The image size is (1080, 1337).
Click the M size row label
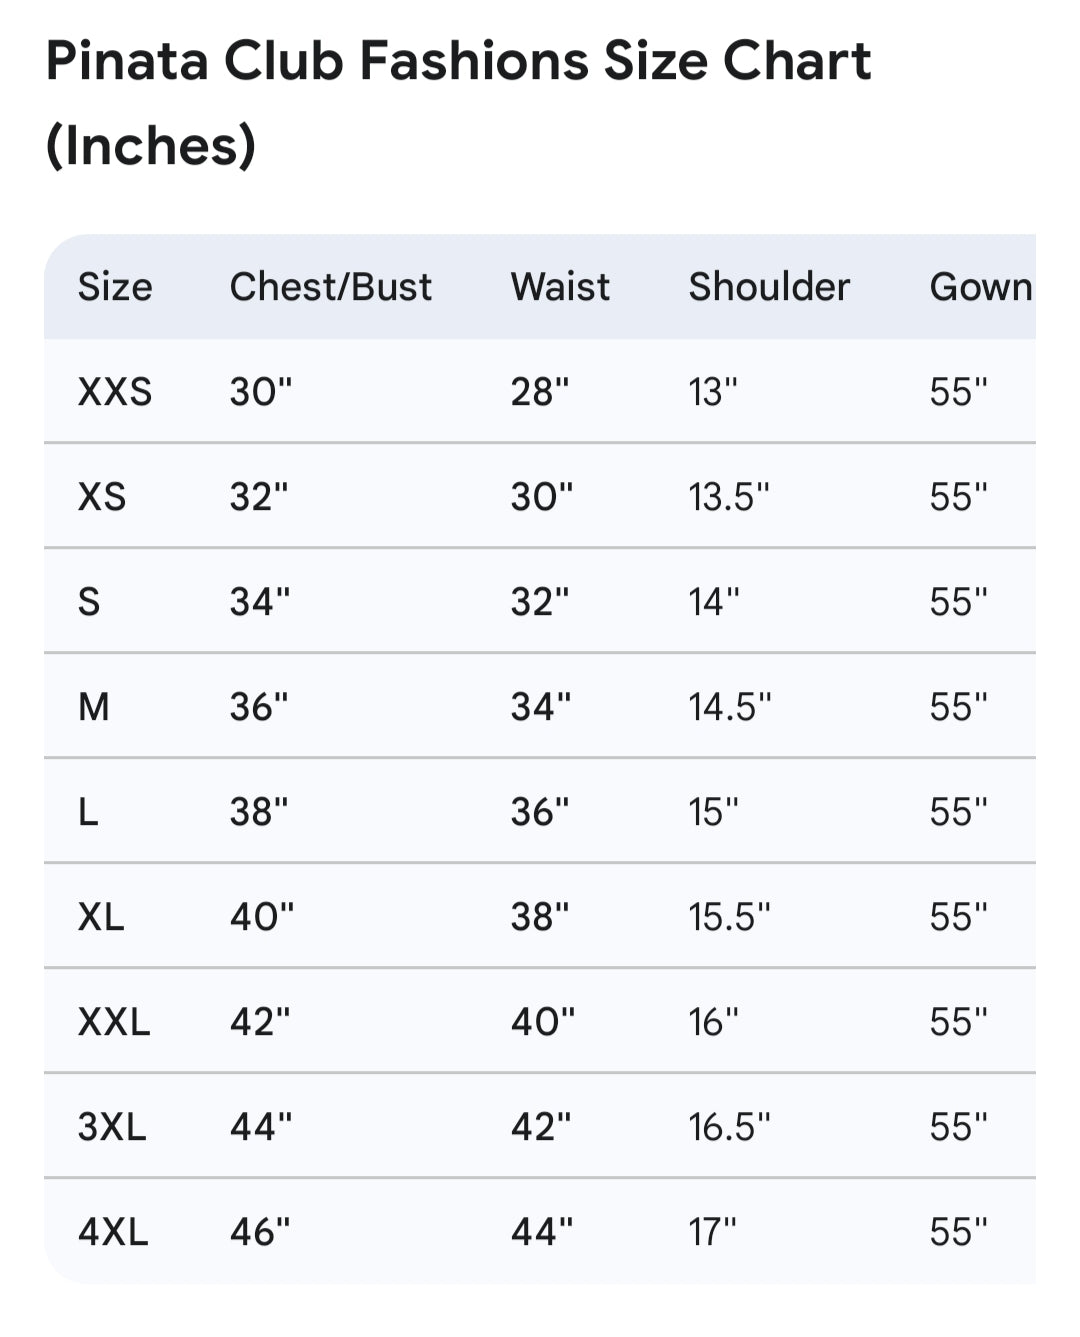[94, 707]
